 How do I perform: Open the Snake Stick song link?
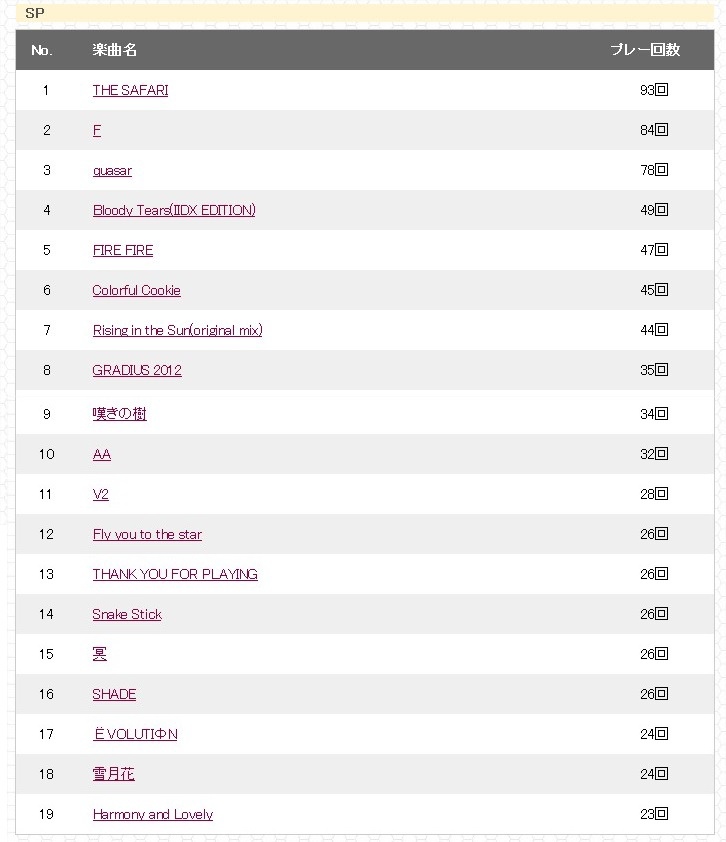(127, 615)
